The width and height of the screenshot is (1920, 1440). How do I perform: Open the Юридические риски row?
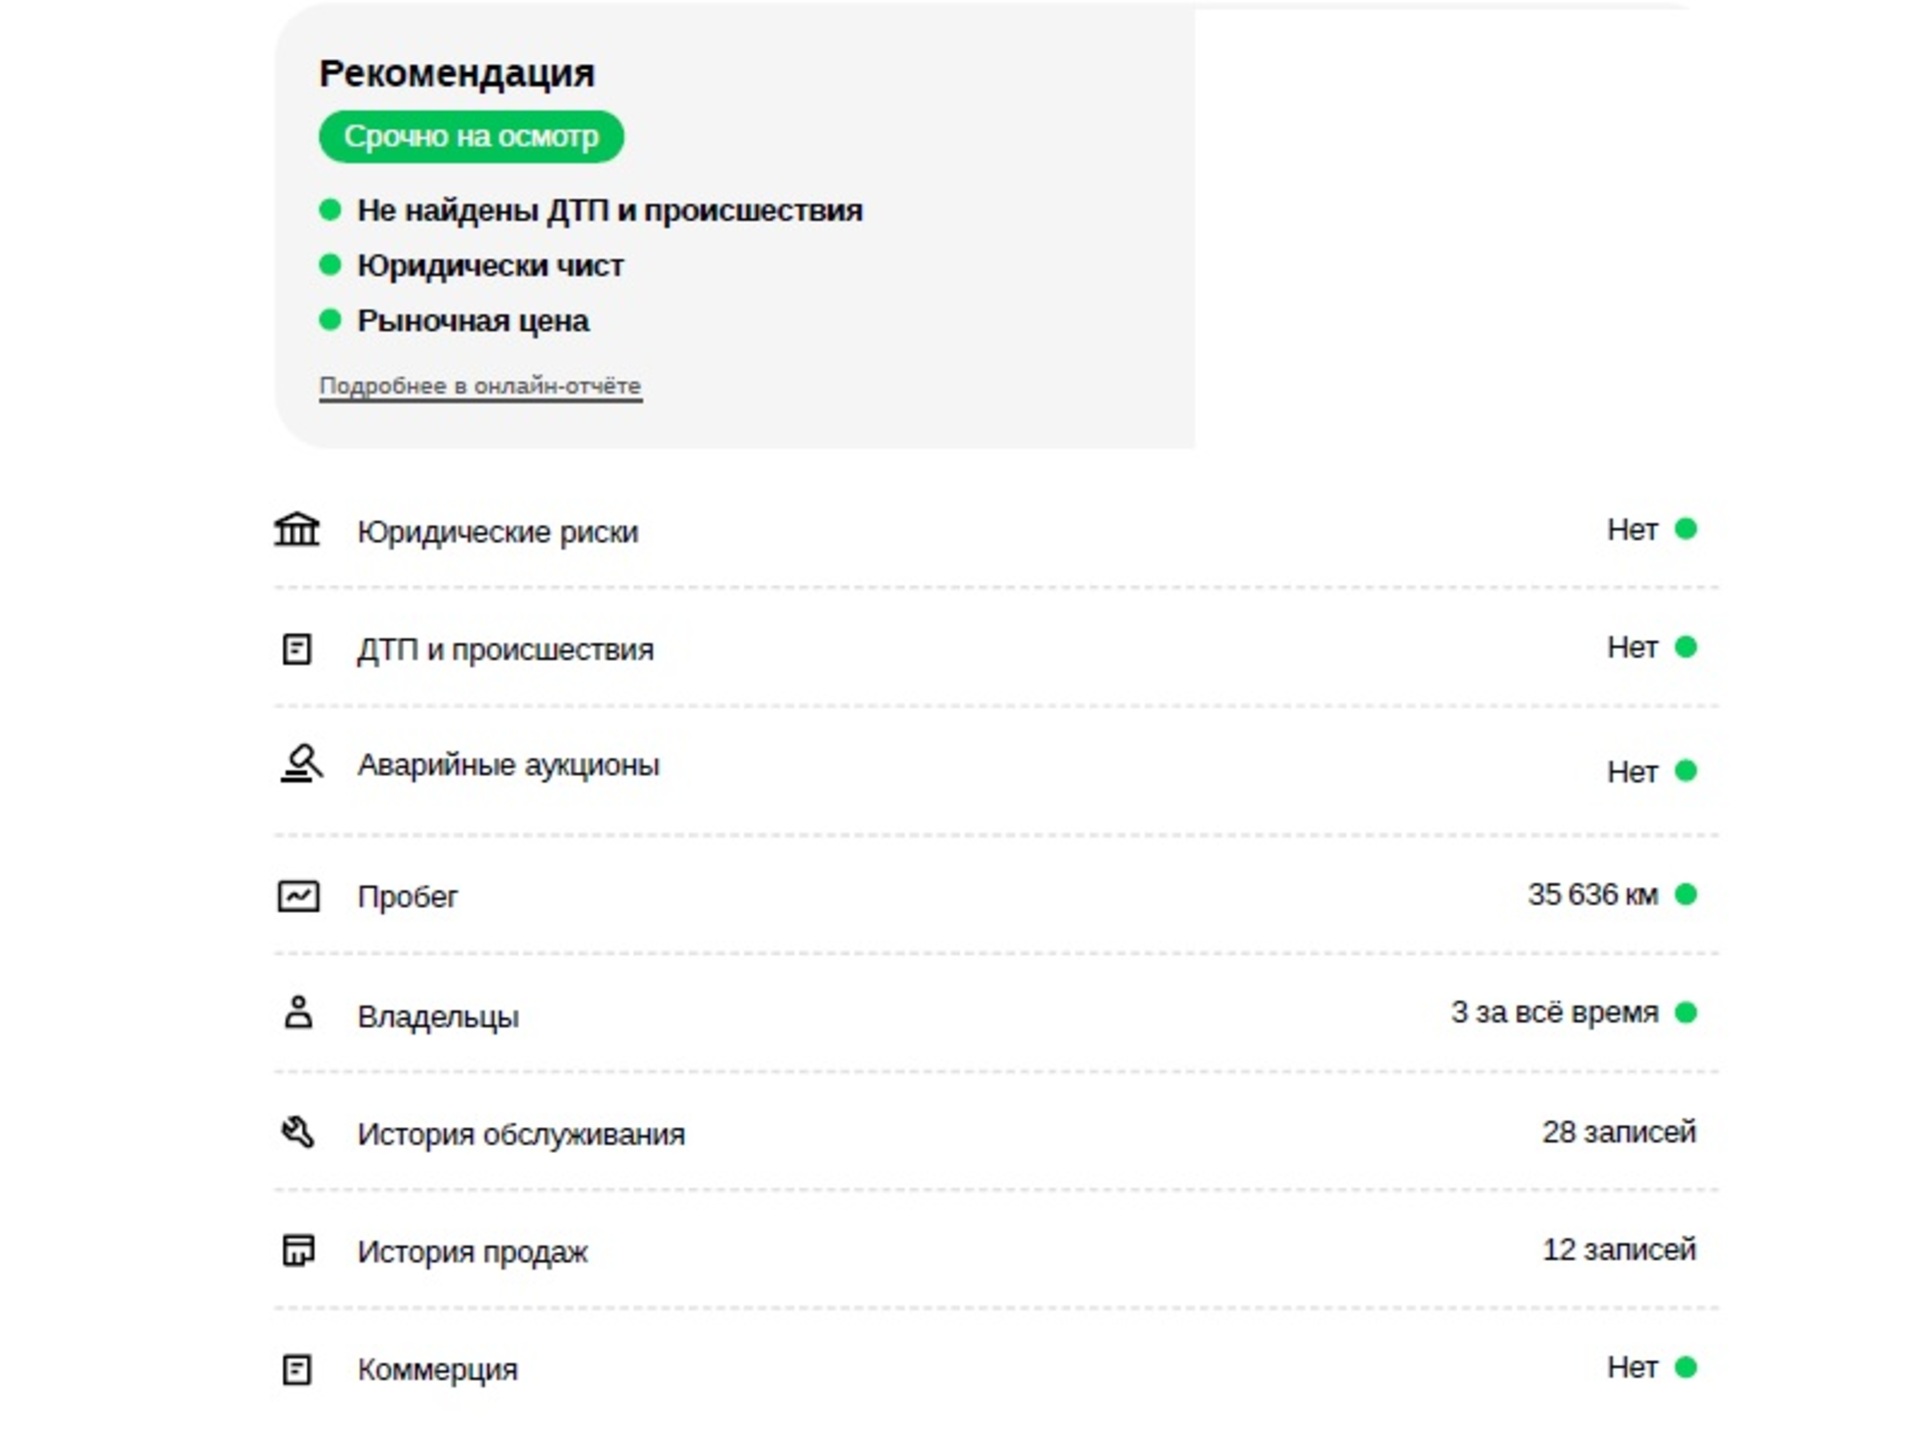point(996,530)
